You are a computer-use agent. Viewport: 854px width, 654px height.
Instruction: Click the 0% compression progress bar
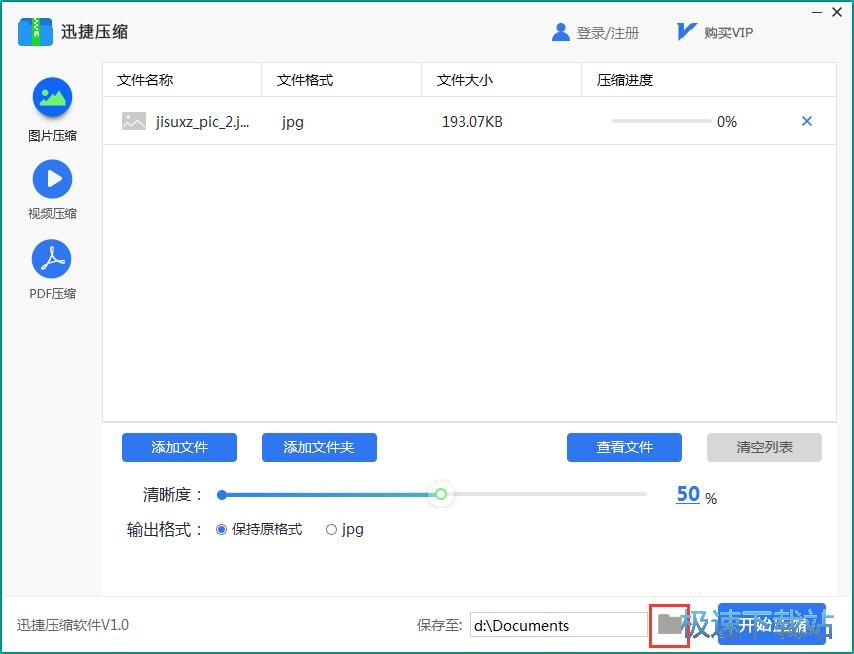tap(661, 121)
